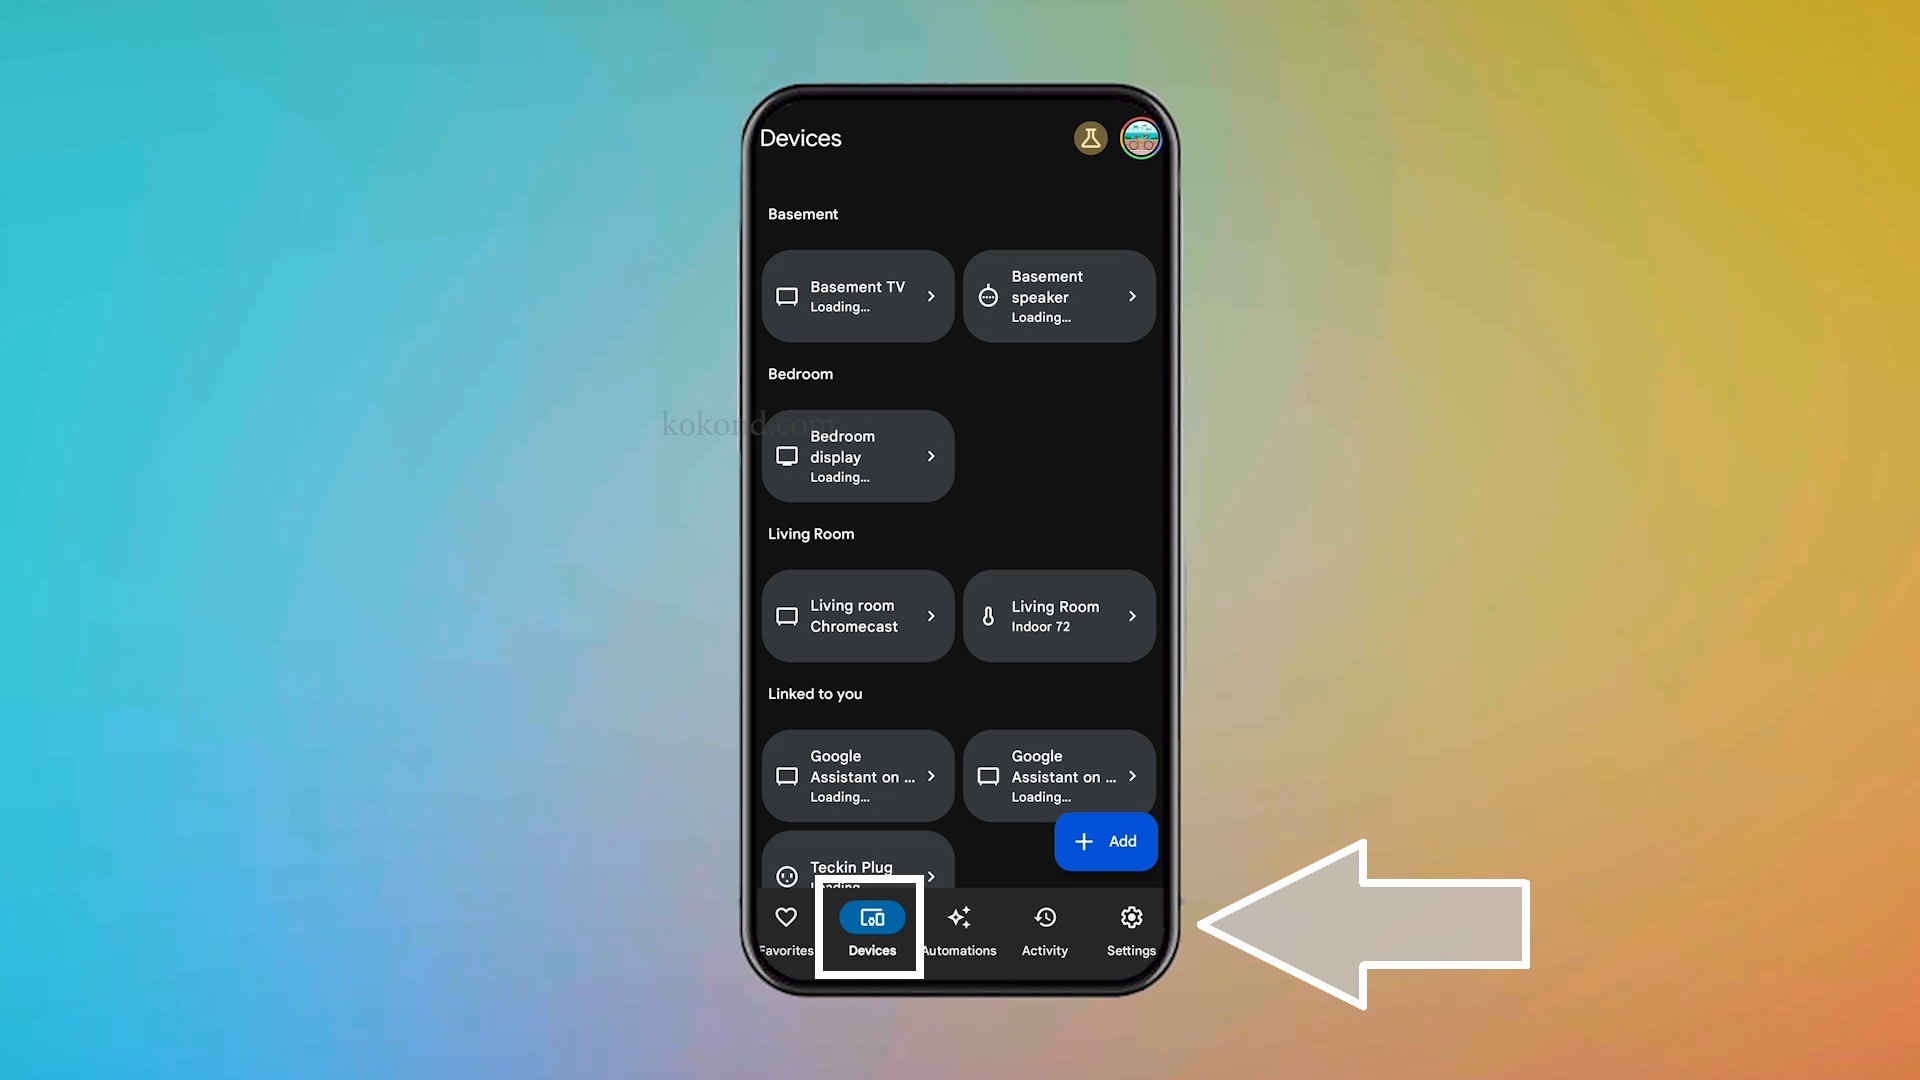1920x1080 pixels.
Task: Select the Basement room section
Action: (x=802, y=212)
